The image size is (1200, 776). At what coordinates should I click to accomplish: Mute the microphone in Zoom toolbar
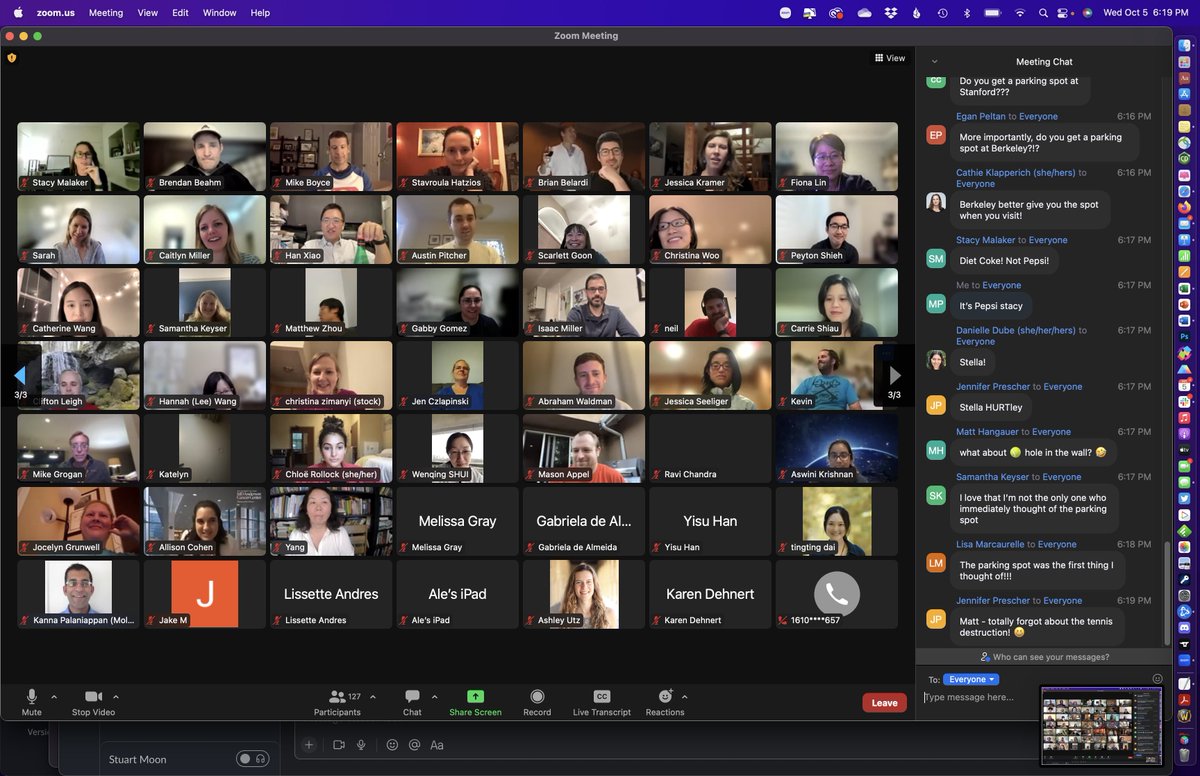32,702
